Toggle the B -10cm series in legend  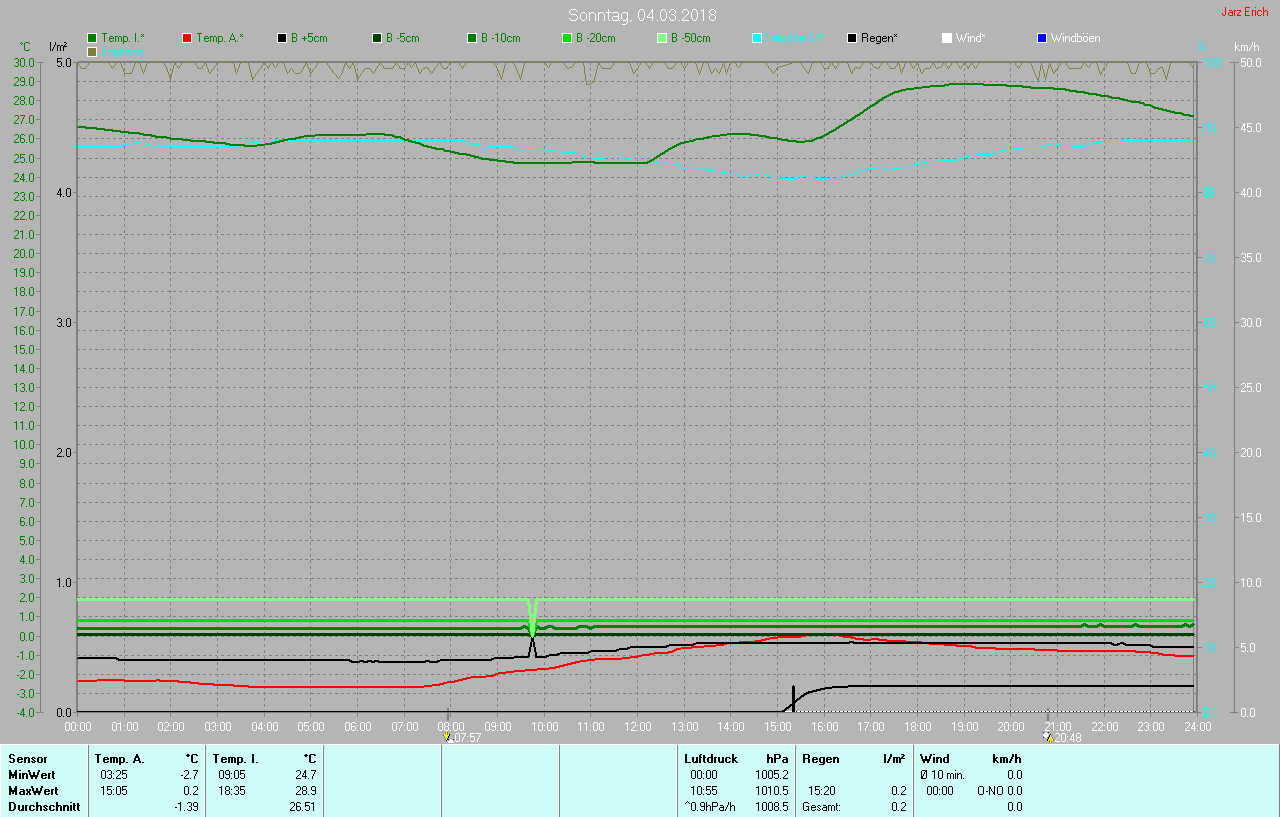pos(472,38)
